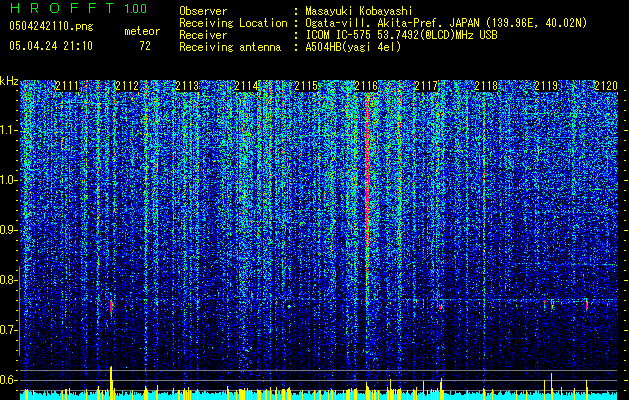Screen dimensions: 629x400
Task: Click the version number 1.0.0
Action: [135, 9]
